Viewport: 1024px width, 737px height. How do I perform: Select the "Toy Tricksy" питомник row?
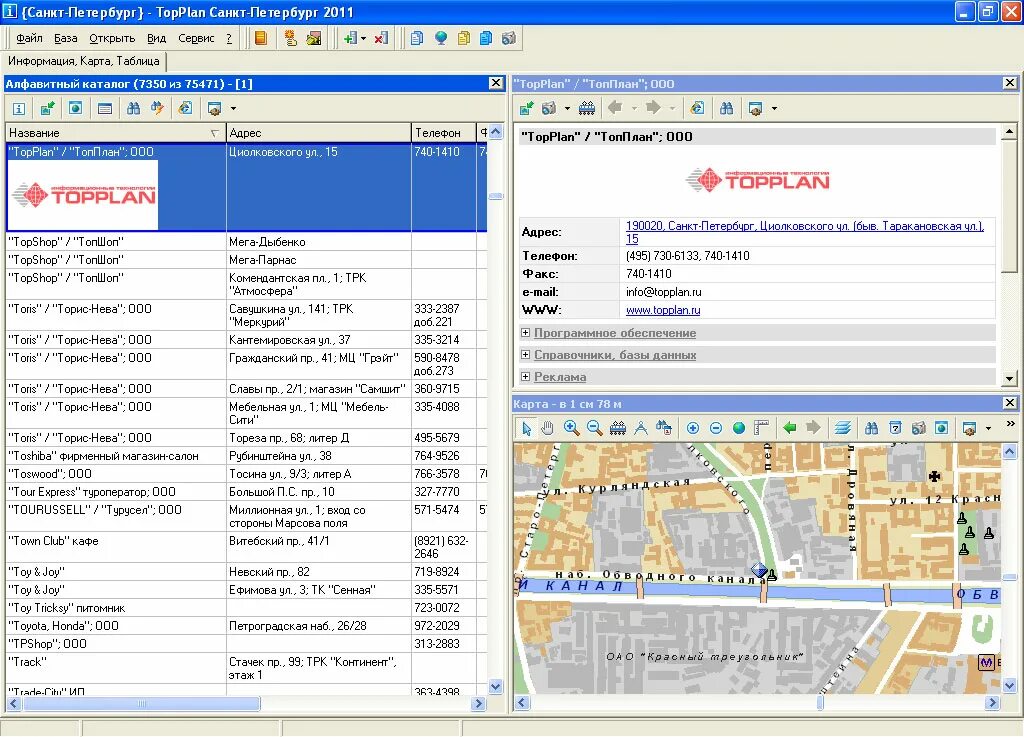pos(246,608)
